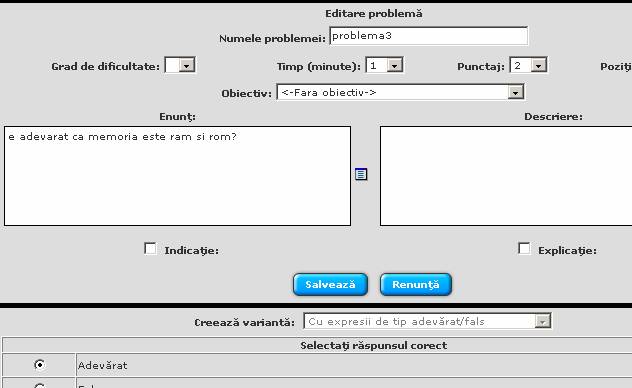Select the Adevărat radio button
Image resolution: width=632 pixels, height=388 pixels.
click(x=40, y=365)
